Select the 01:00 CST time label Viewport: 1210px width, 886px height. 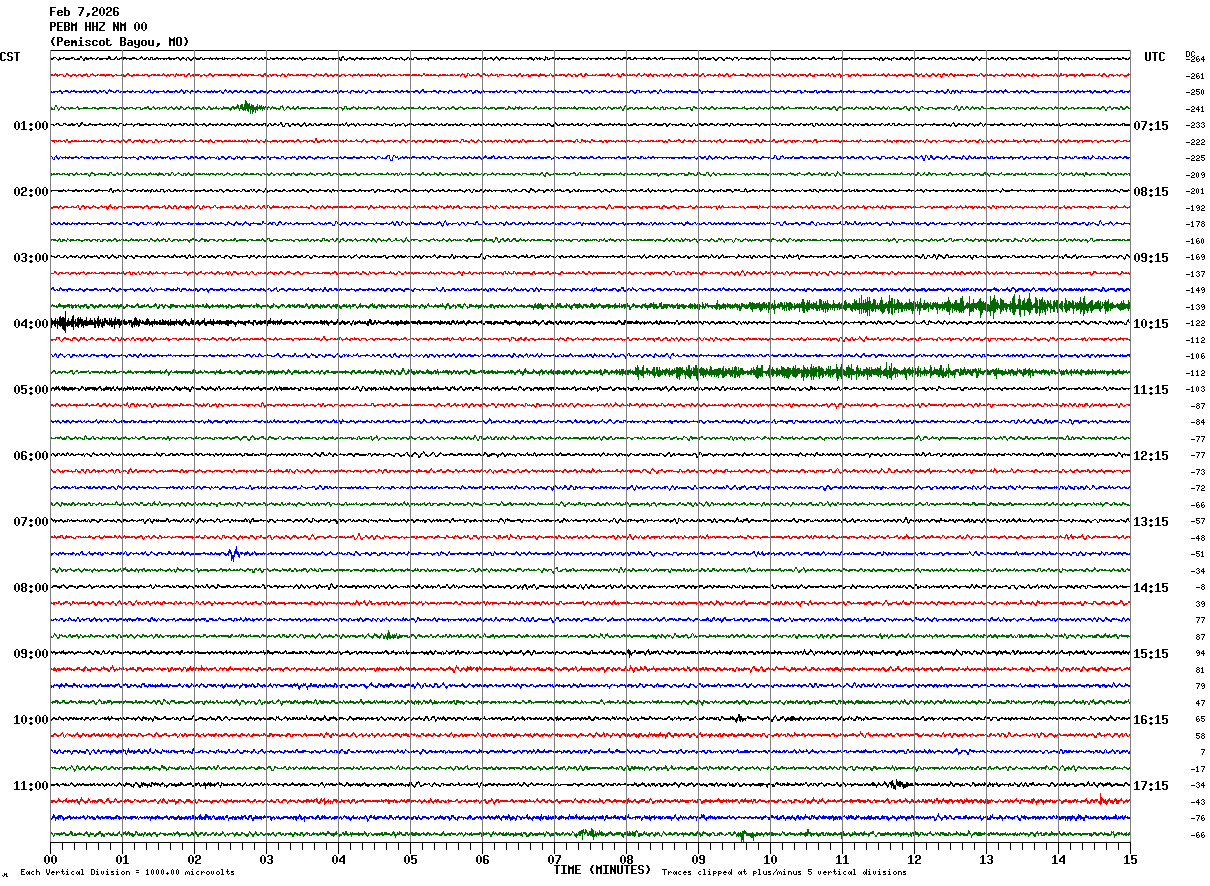click(x=30, y=126)
